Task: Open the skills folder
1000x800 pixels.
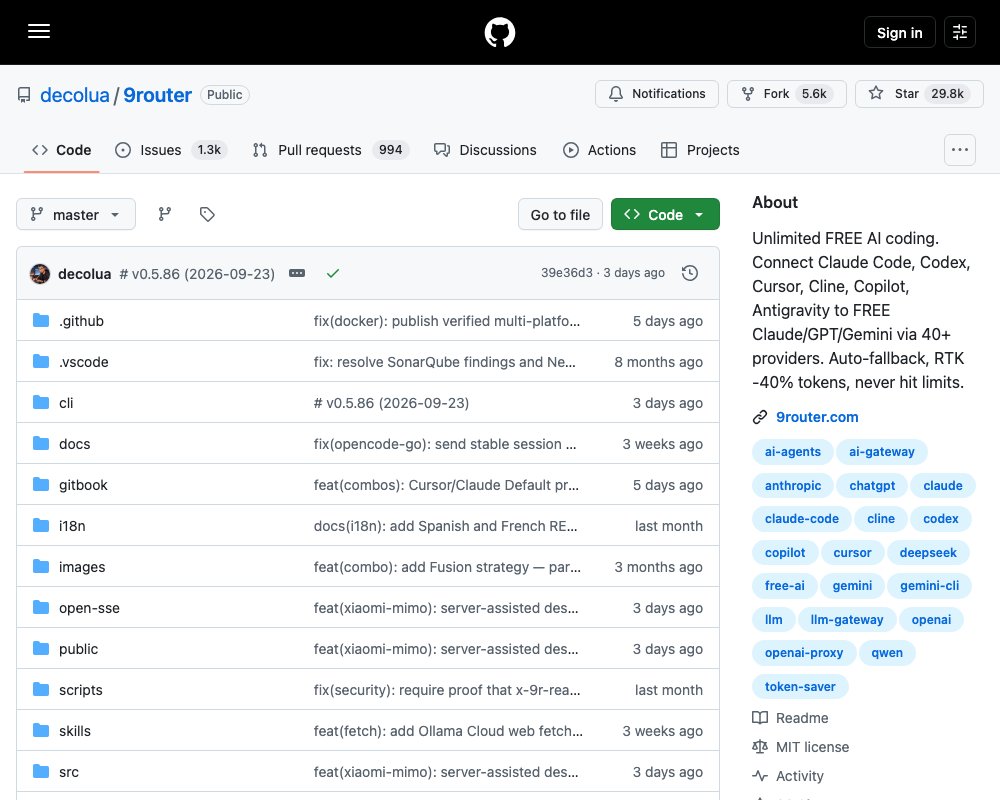Action: click(75, 731)
